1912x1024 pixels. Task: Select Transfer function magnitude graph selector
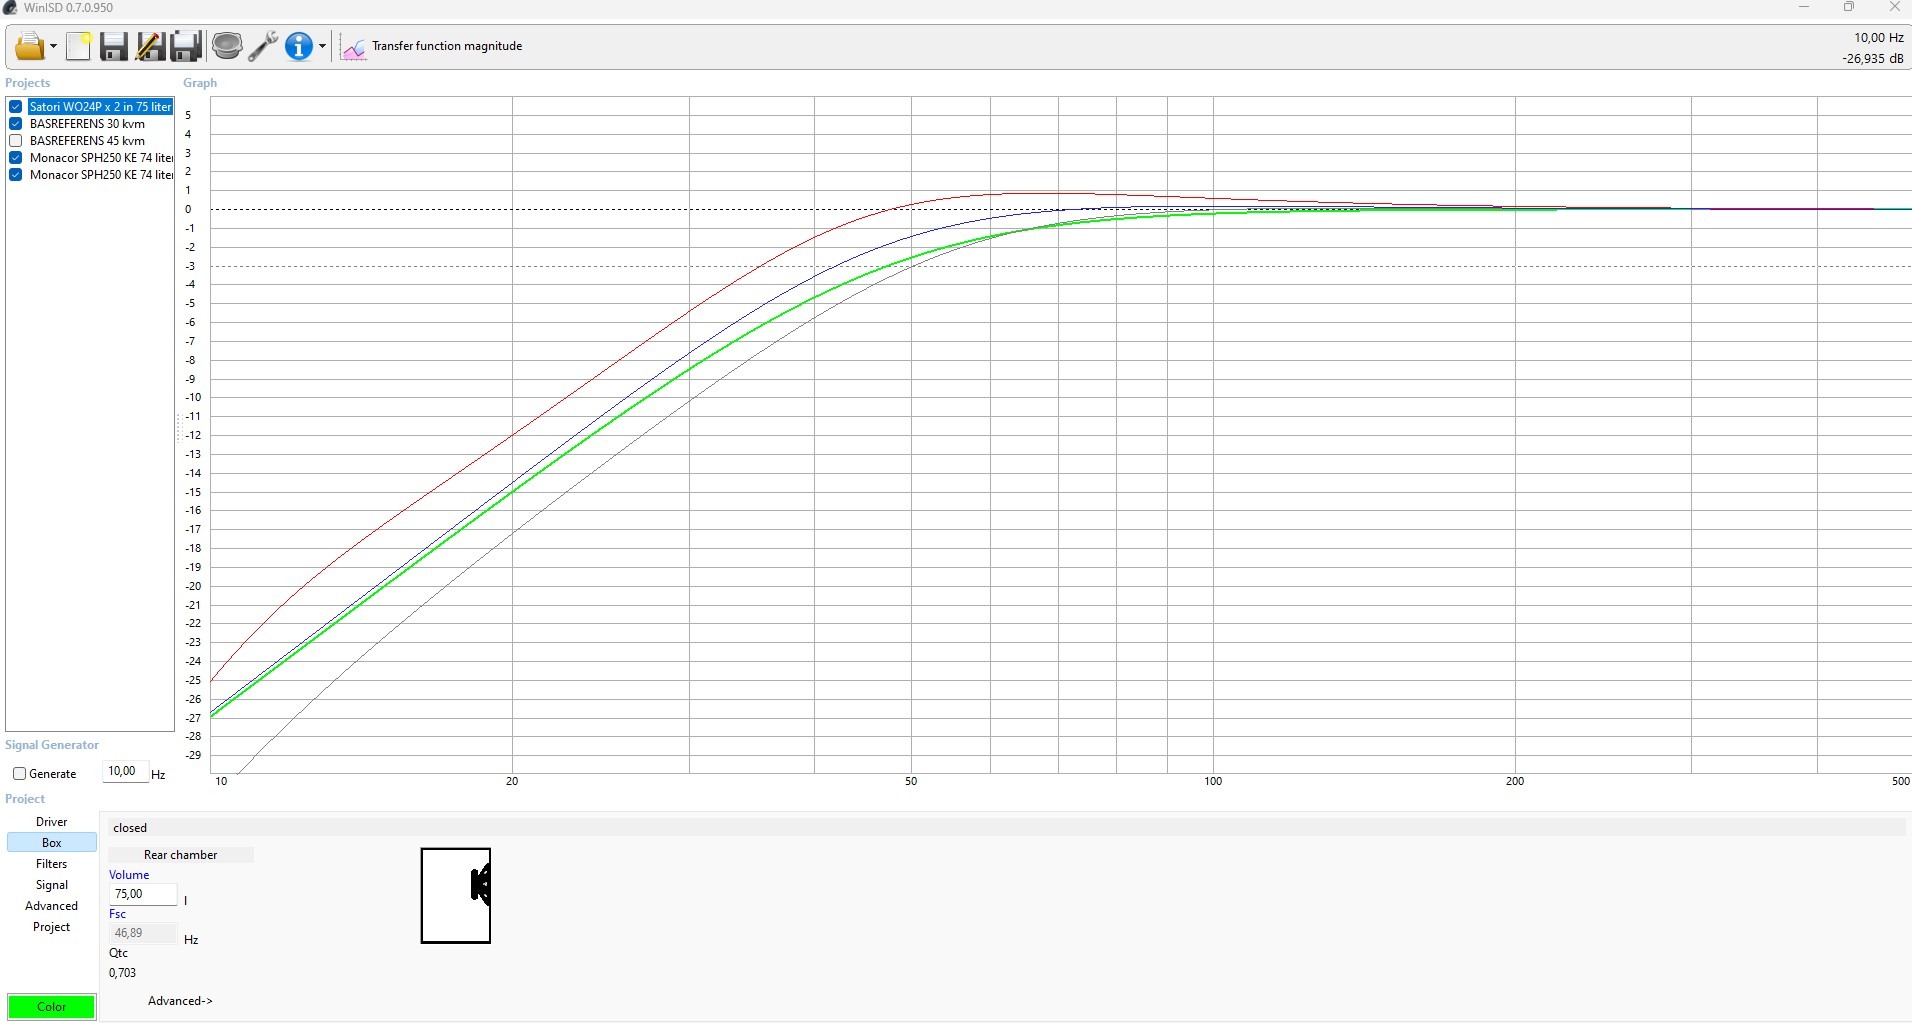pos(447,46)
